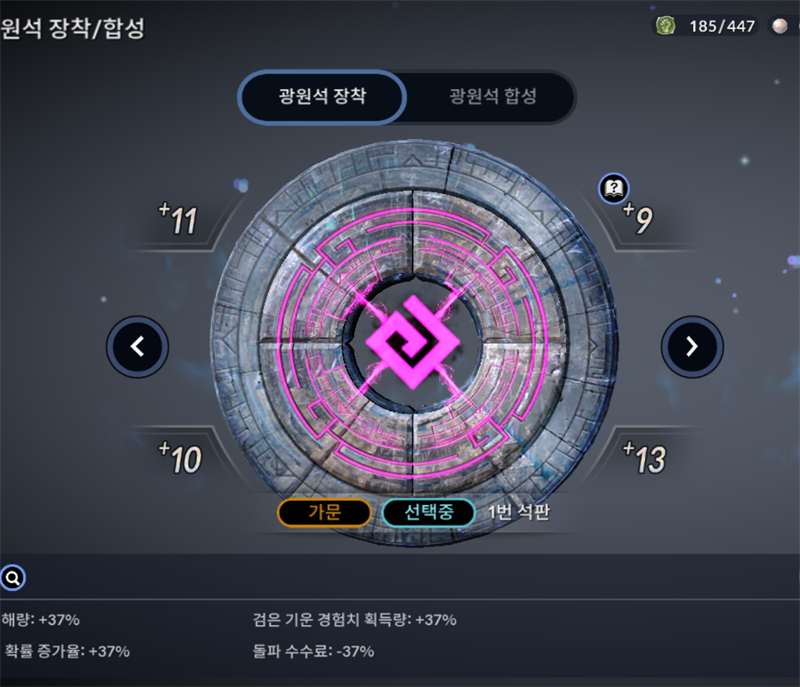Viewport: 800px width, 687px height.
Task: Select the +11 slot at upper left
Action: (178, 220)
